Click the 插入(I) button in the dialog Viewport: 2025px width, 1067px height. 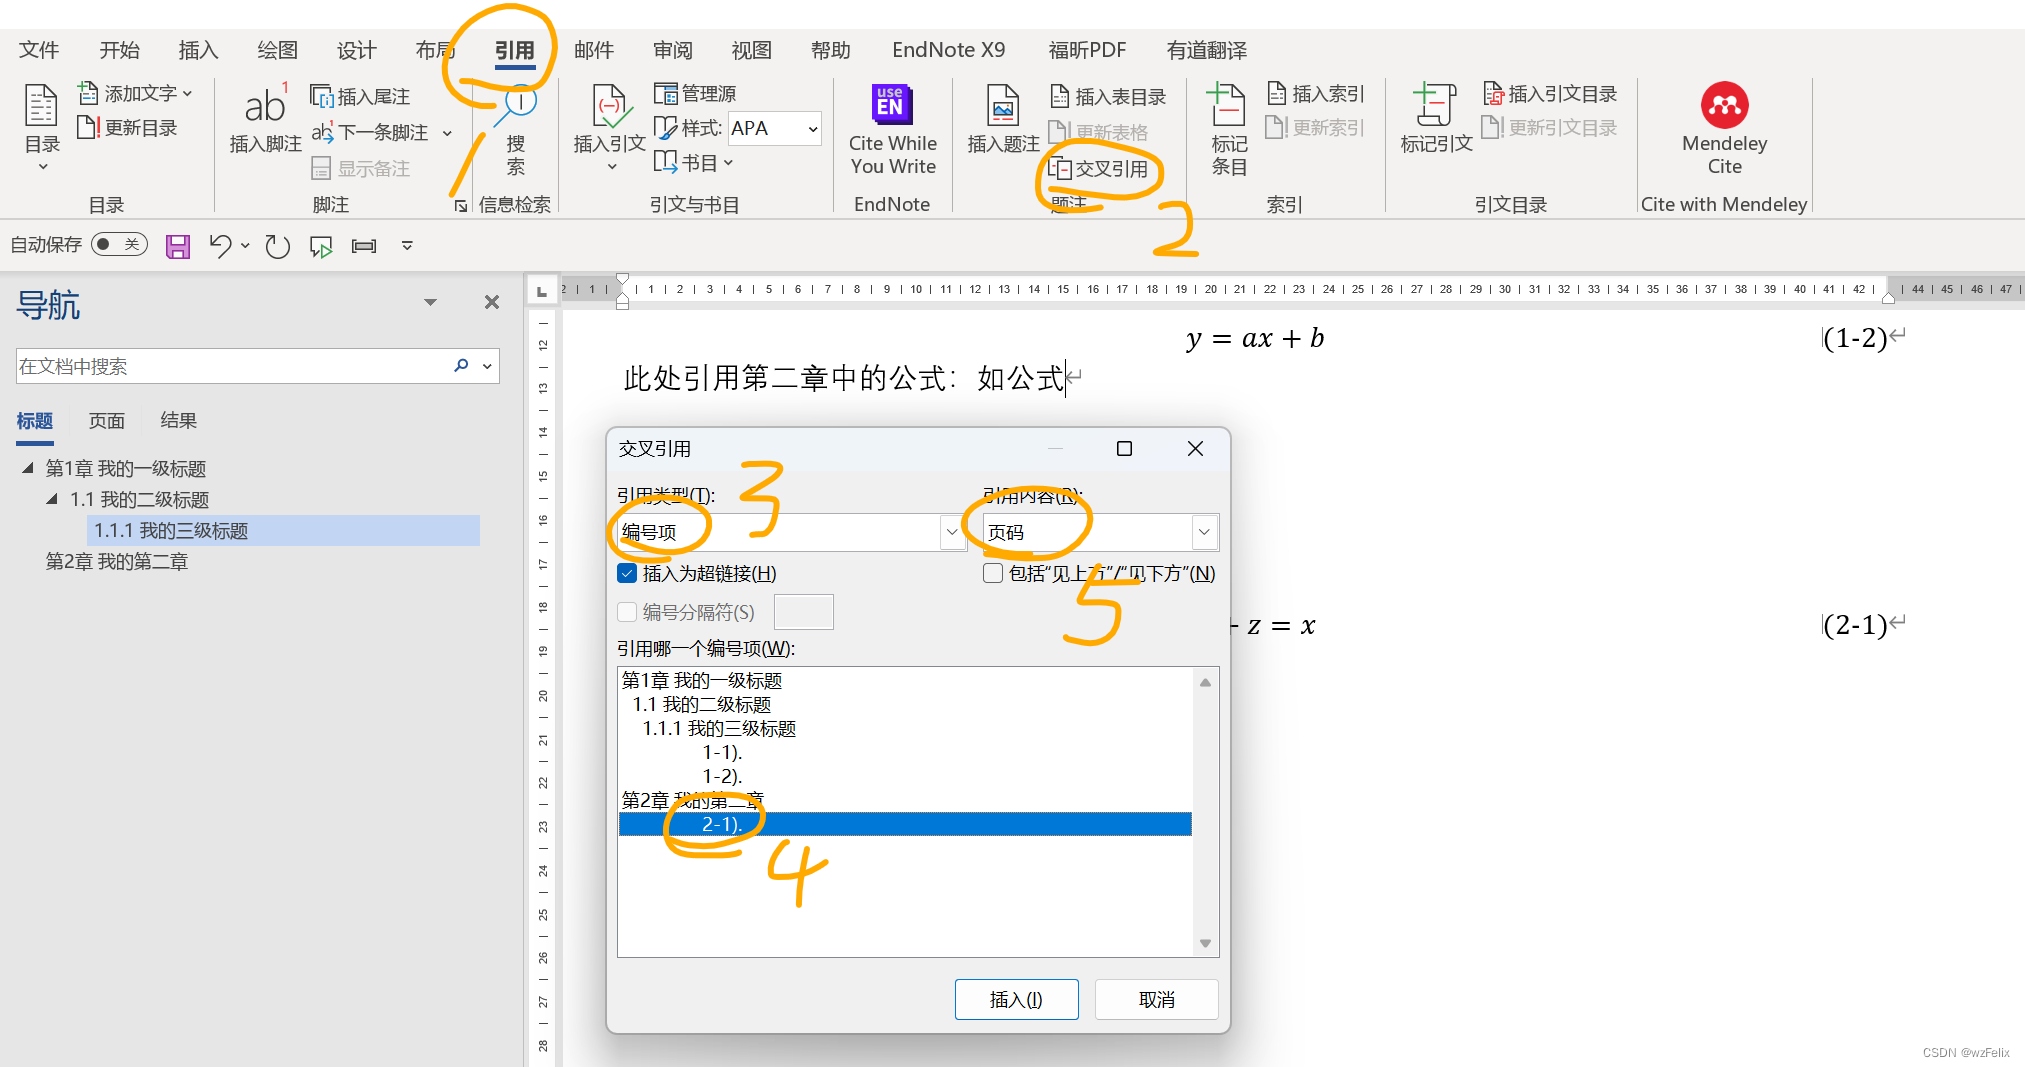coord(1016,1000)
